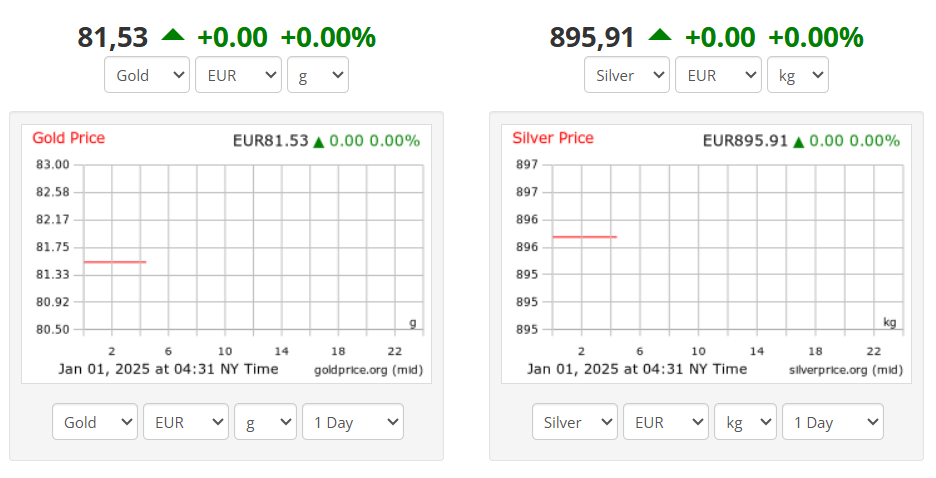The width and height of the screenshot is (936, 478).
Task: Expand EUR dropdown below the silver chart
Action: pos(666,422)
